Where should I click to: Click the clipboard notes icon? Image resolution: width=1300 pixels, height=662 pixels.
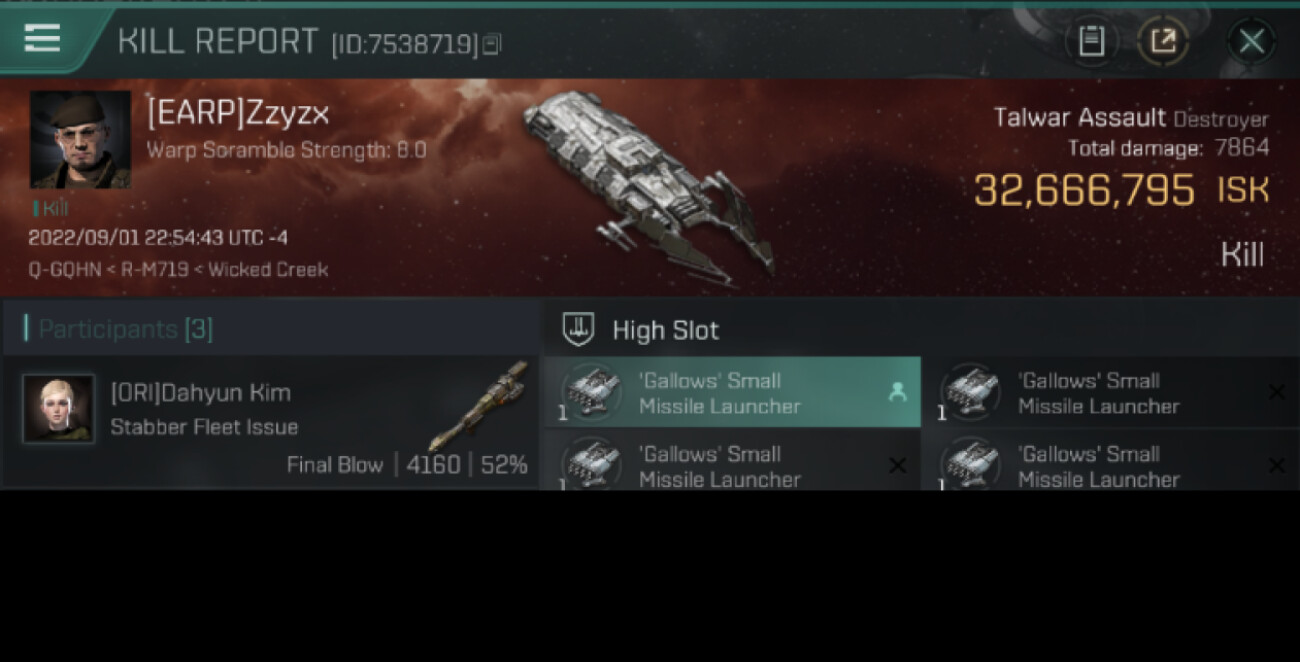tap(1091, 41)
